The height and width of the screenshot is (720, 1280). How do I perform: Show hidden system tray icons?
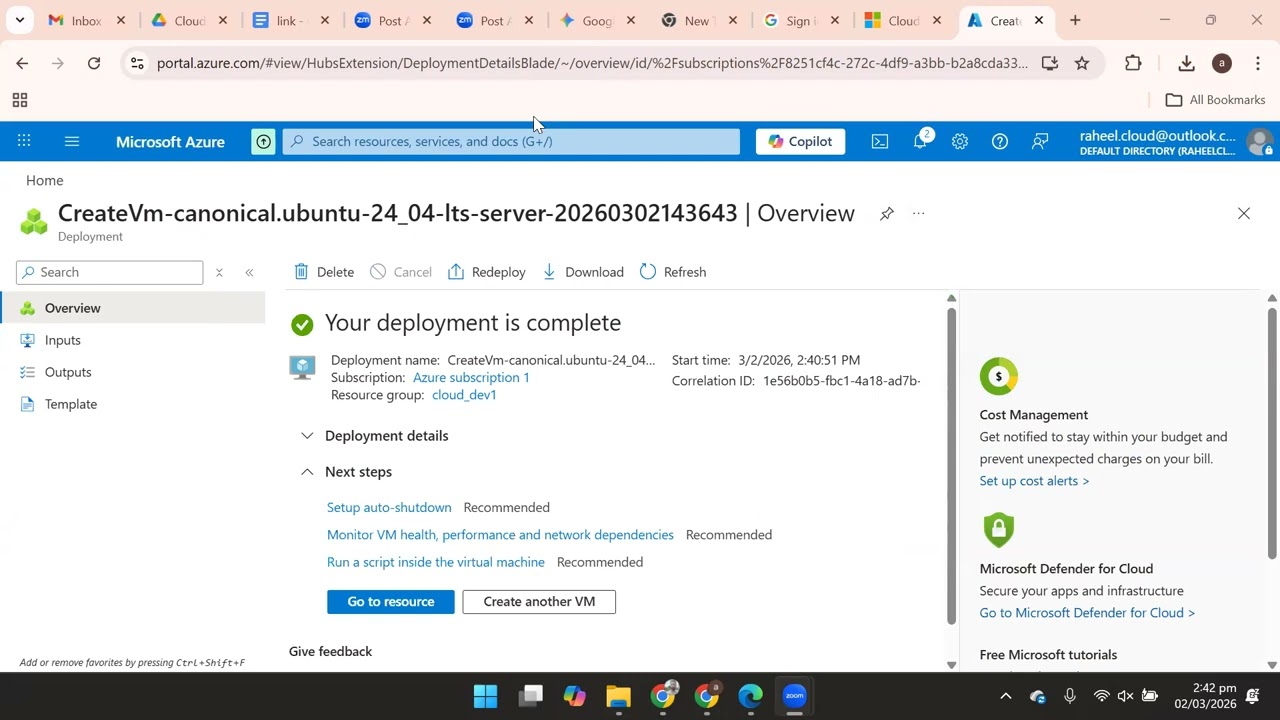[x=1006, y=696]
